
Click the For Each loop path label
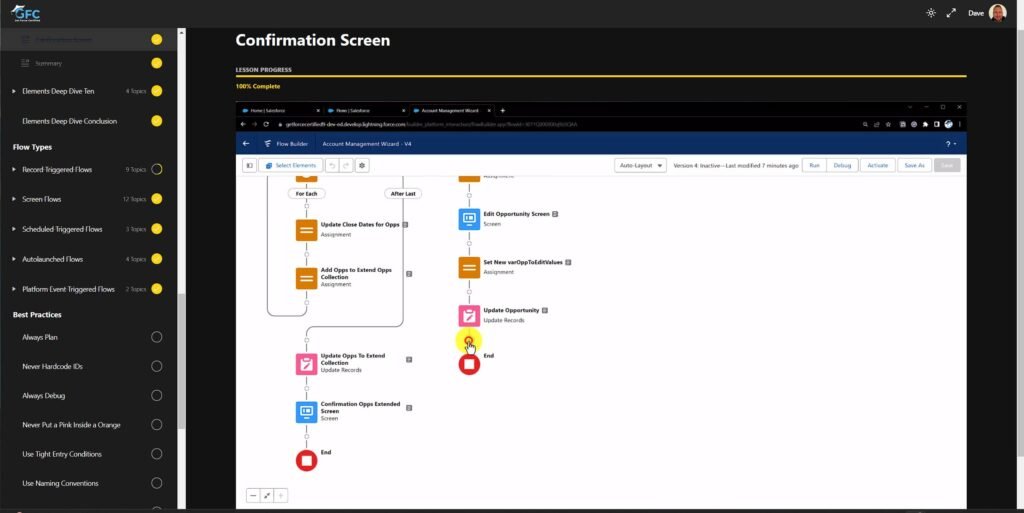coord(306,194)
